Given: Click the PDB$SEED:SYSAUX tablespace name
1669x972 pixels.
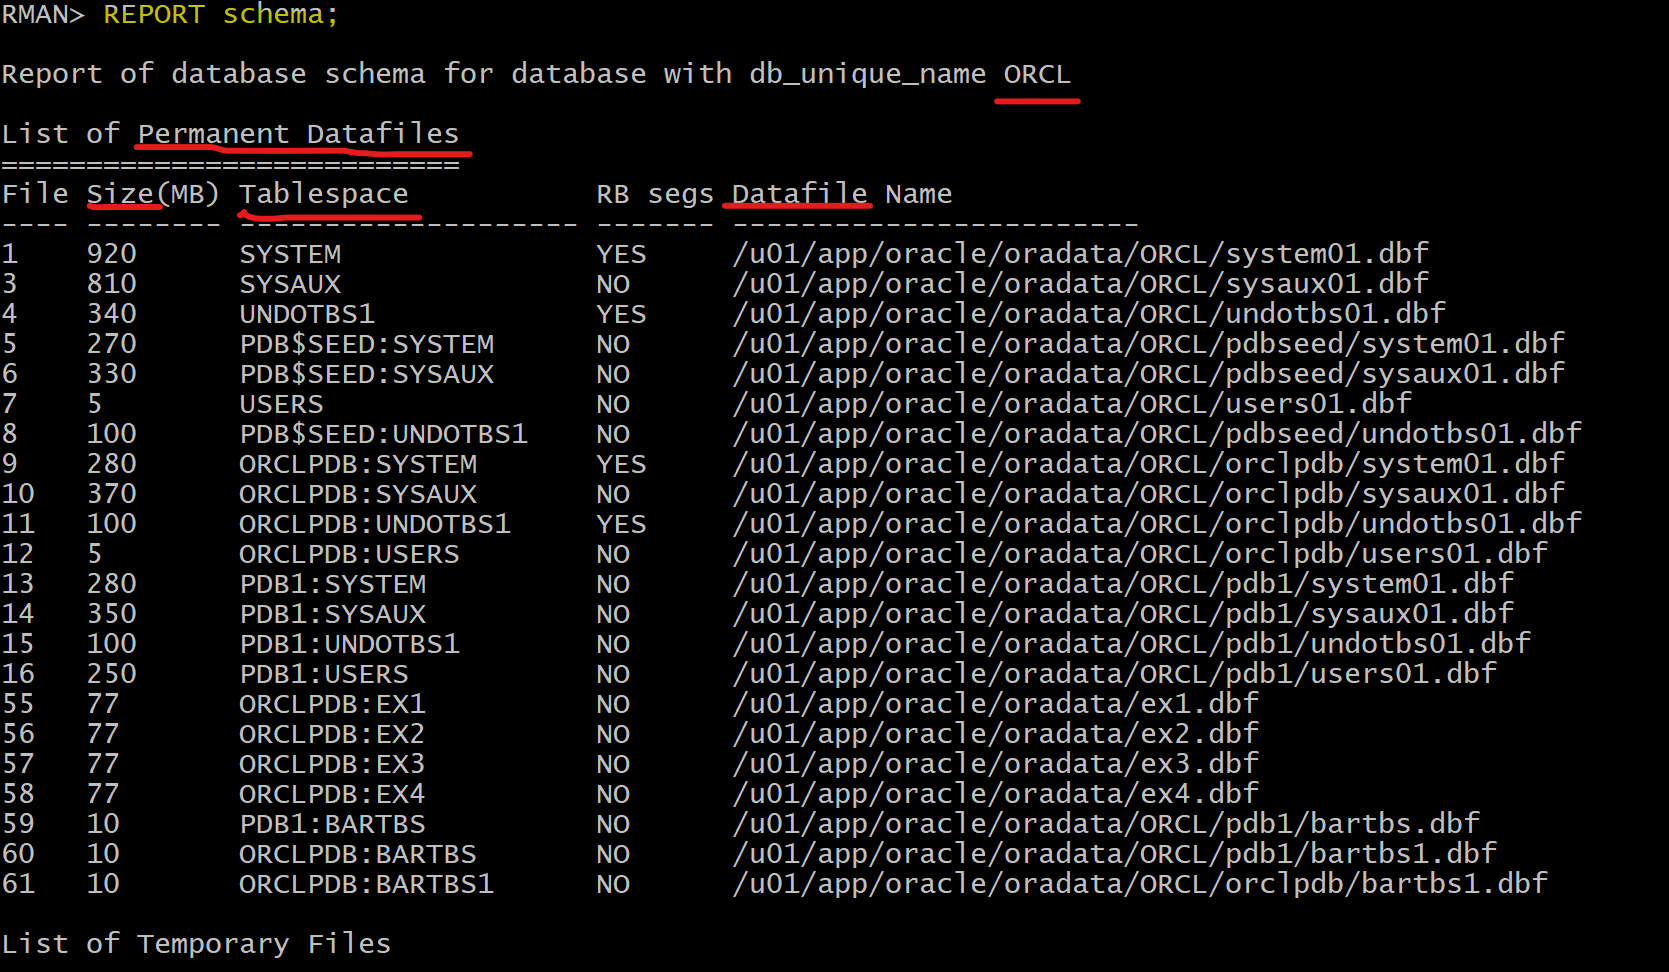Looking at the screenshot, I should (367, 374).
